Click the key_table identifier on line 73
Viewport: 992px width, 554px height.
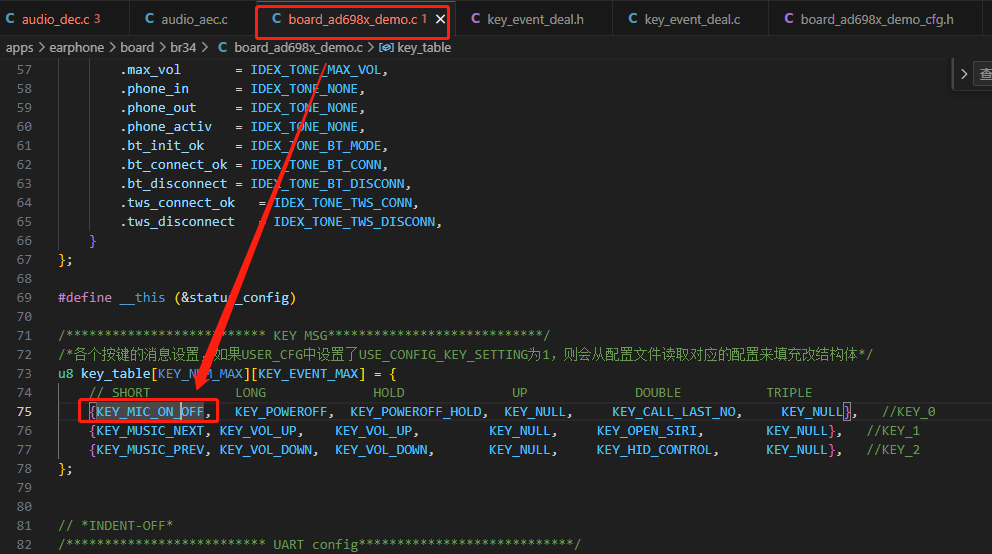(115, 374)
